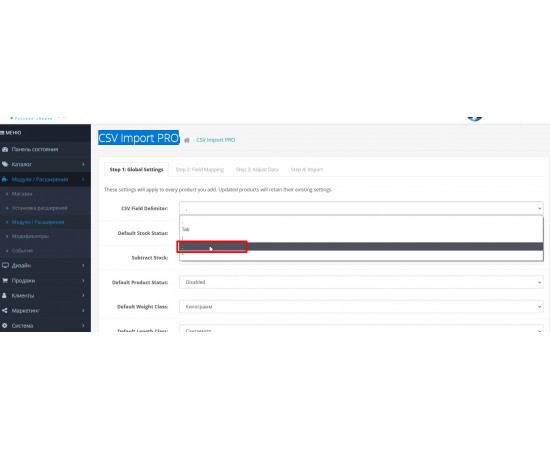Viewport: 550px width, 450px height.
Task: Open the CSV Field Delimiter dropdown
Action: 361,208
